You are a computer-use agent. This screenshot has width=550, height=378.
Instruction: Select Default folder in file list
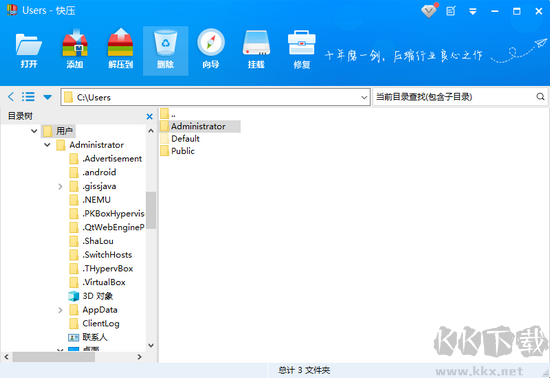[180, 139]
